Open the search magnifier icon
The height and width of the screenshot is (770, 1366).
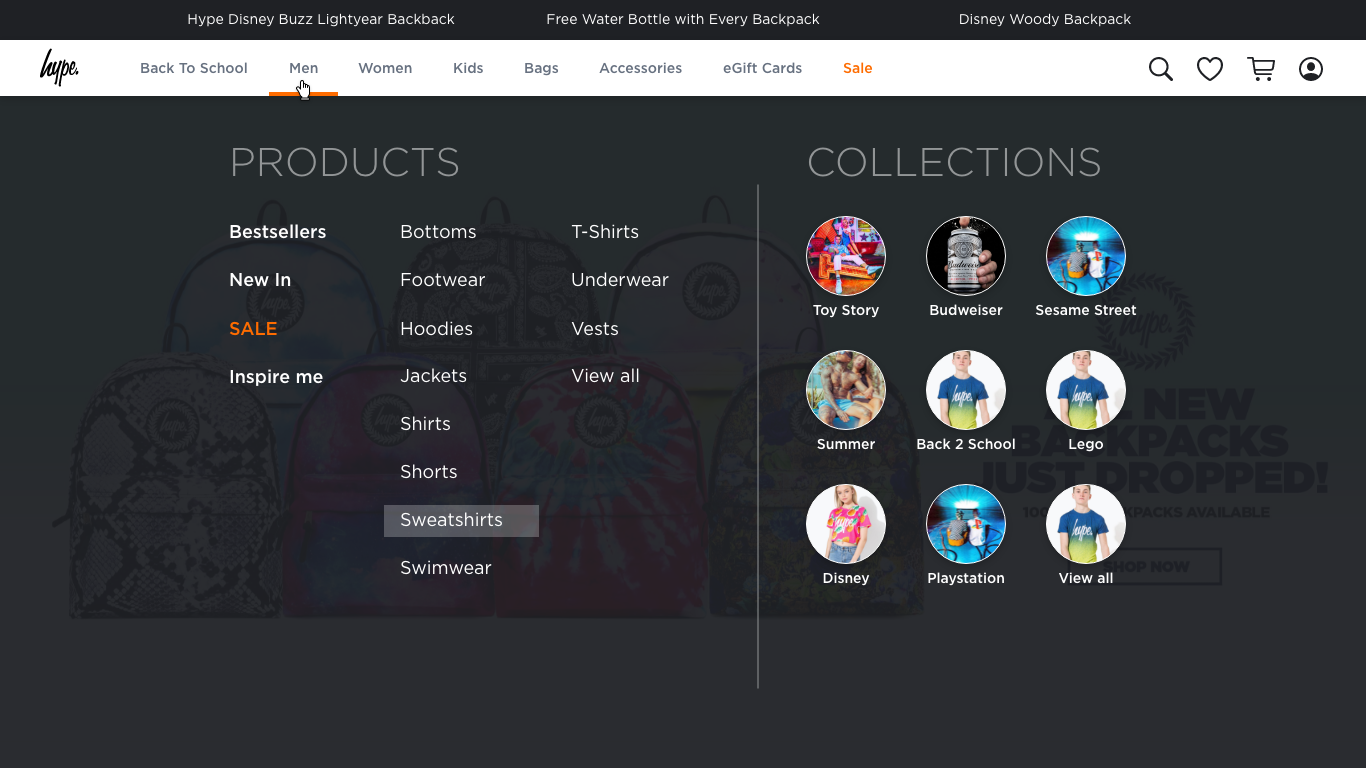[x=1160, y=69]
